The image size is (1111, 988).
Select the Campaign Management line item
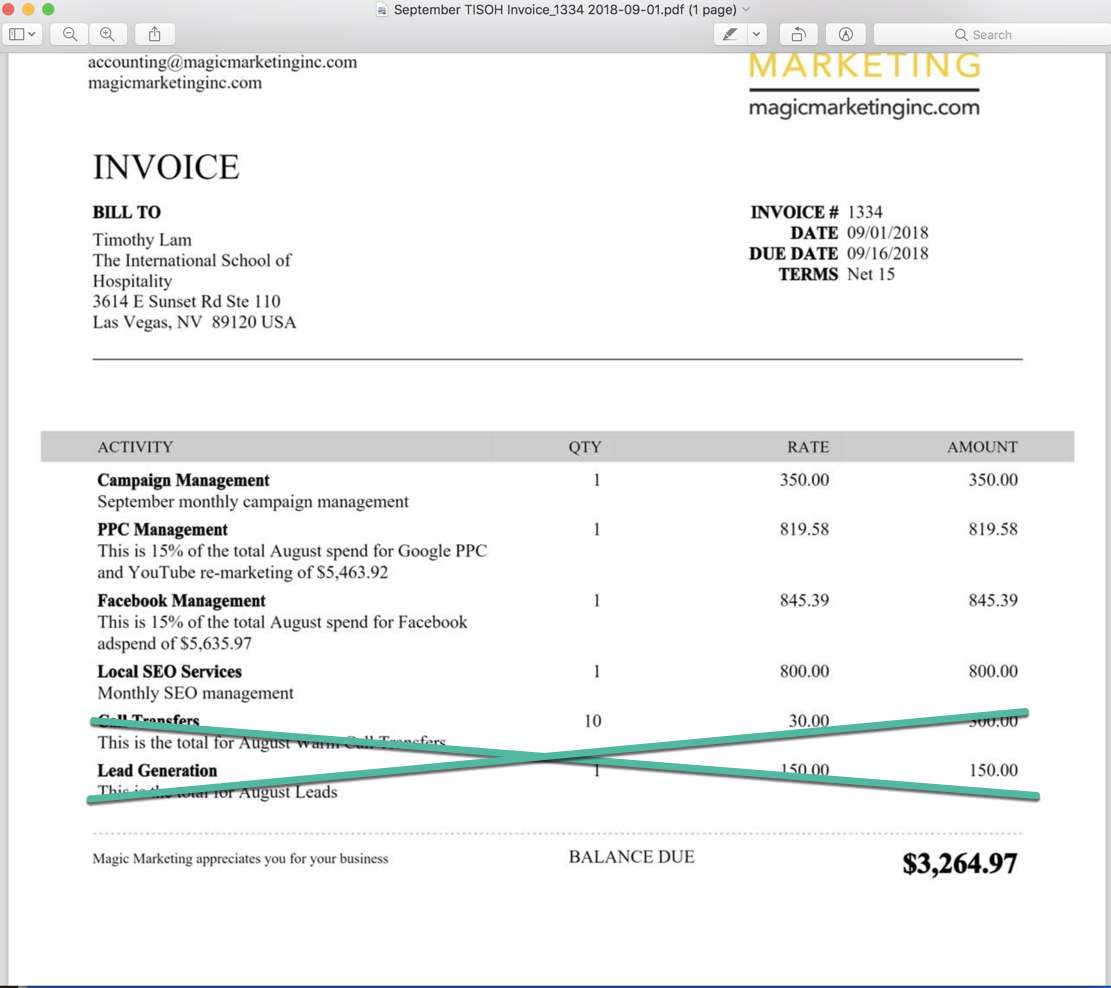click(184, 480)
